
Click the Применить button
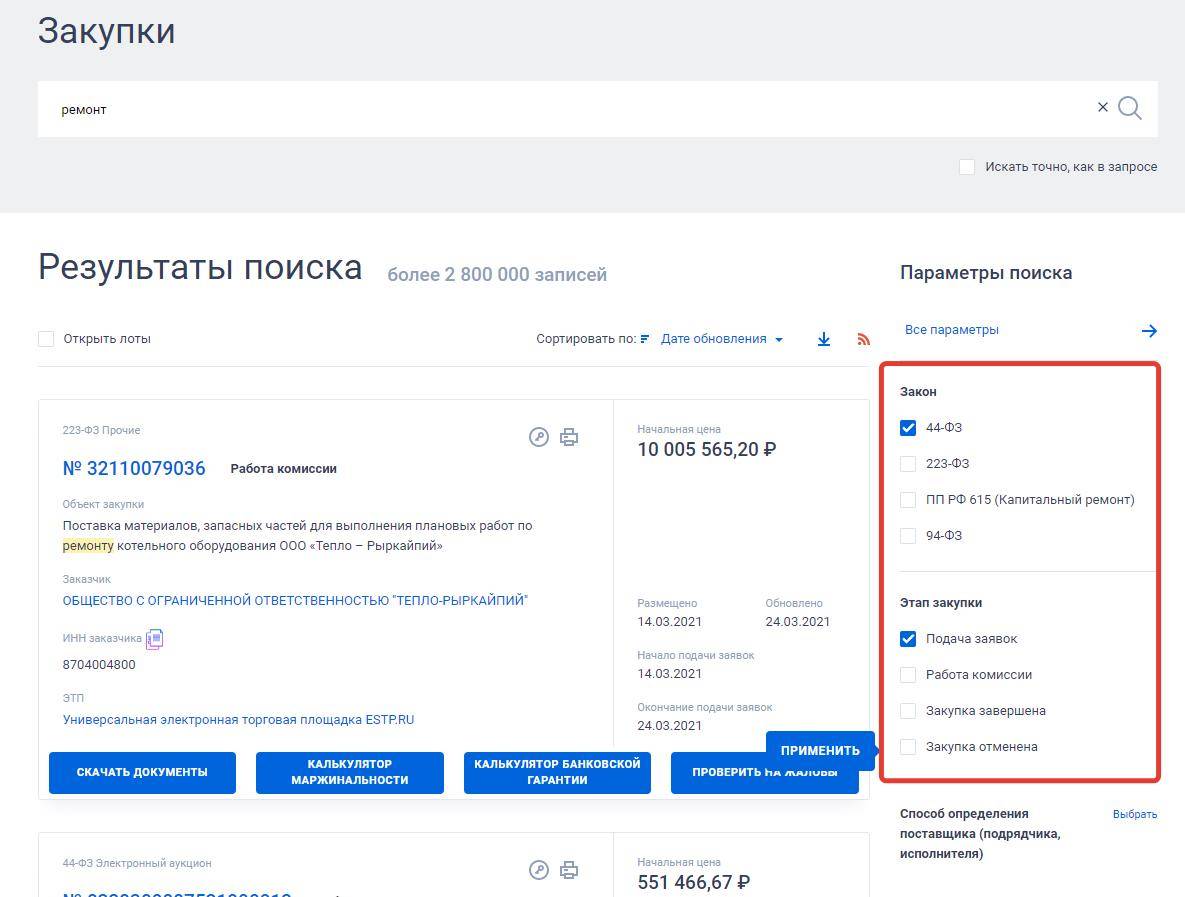click(819, 750)
